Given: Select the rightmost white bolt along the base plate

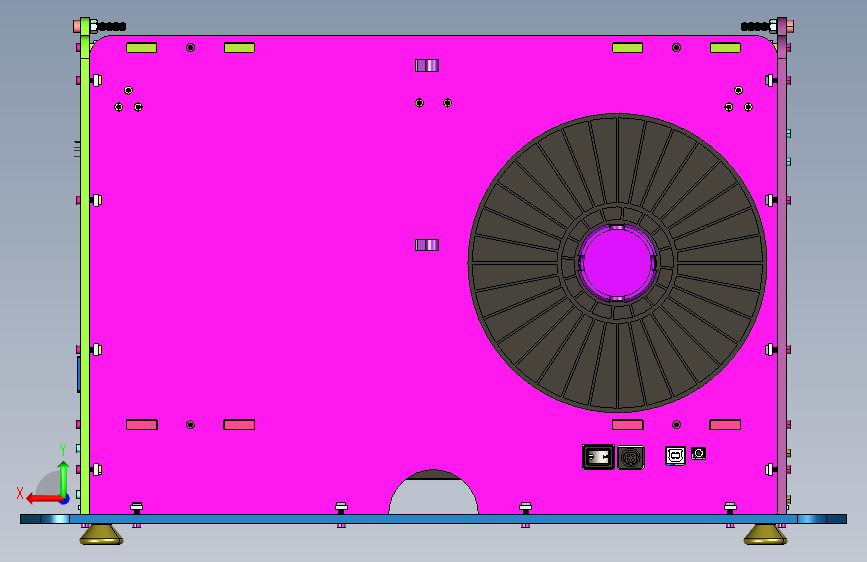Looking at the screenshot, I should point(730,507).
